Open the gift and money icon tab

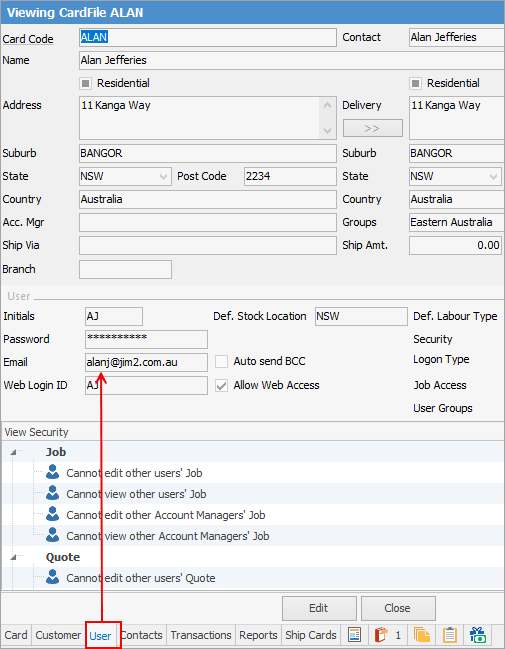(x=478, y=635)
